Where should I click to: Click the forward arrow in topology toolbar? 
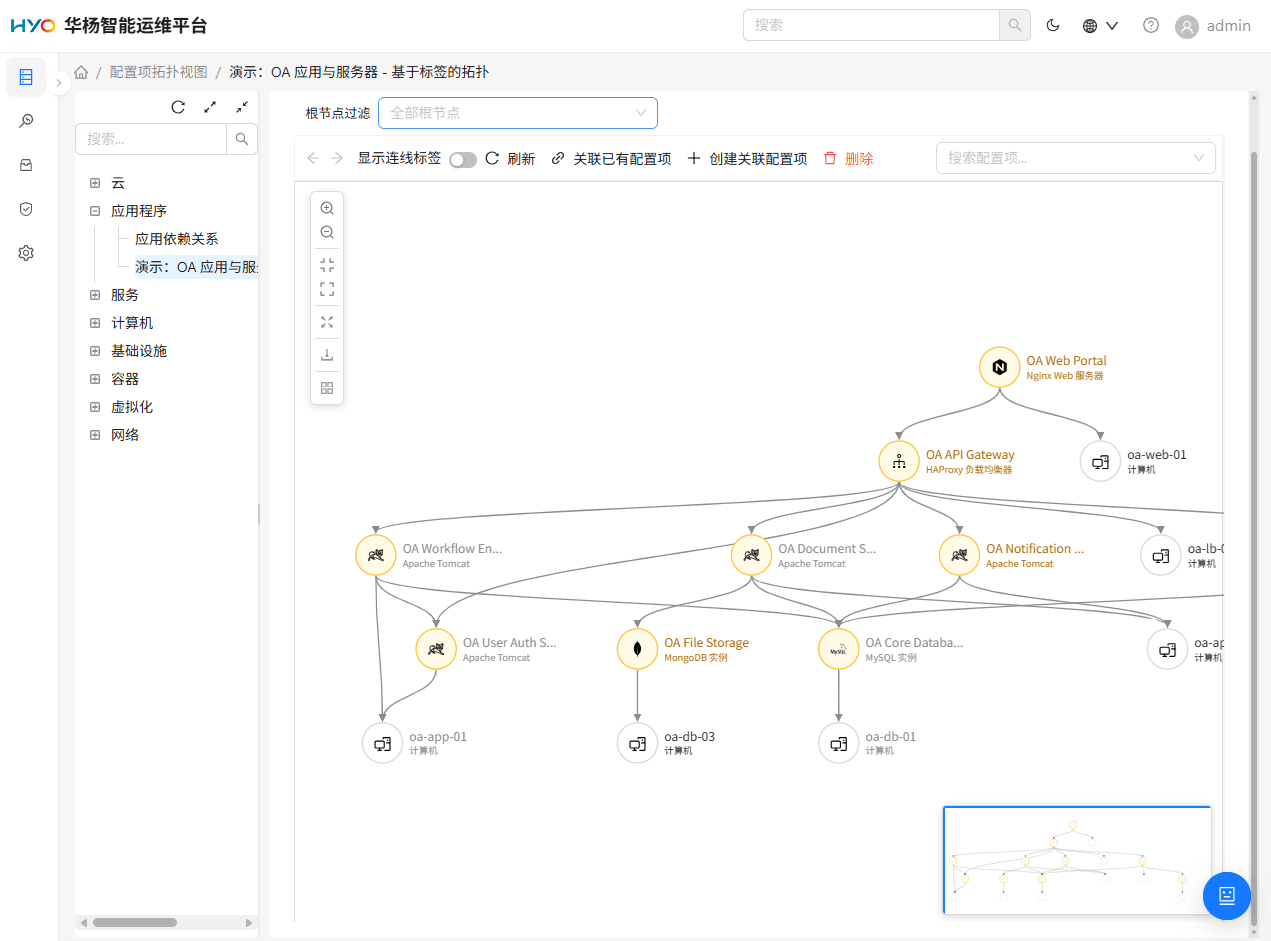[337, 158]
